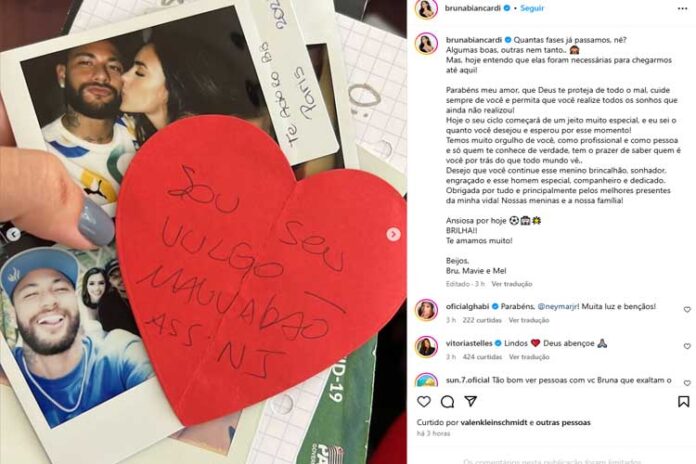696x464 pixels.
Task: Open the outras pessoas likes list
Action: (563, 423)
